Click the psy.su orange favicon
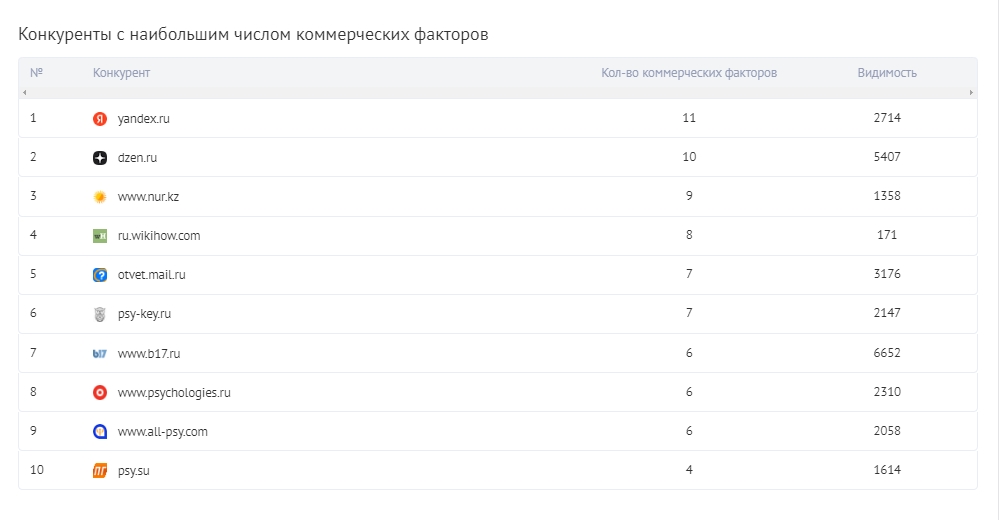 click(x=100, y=471)
